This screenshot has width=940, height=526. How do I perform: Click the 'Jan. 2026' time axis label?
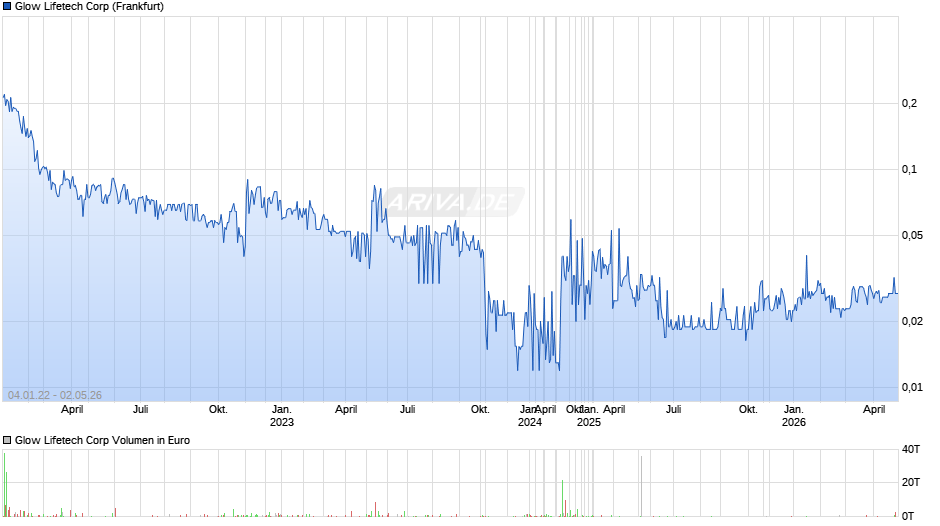point(794,416)
